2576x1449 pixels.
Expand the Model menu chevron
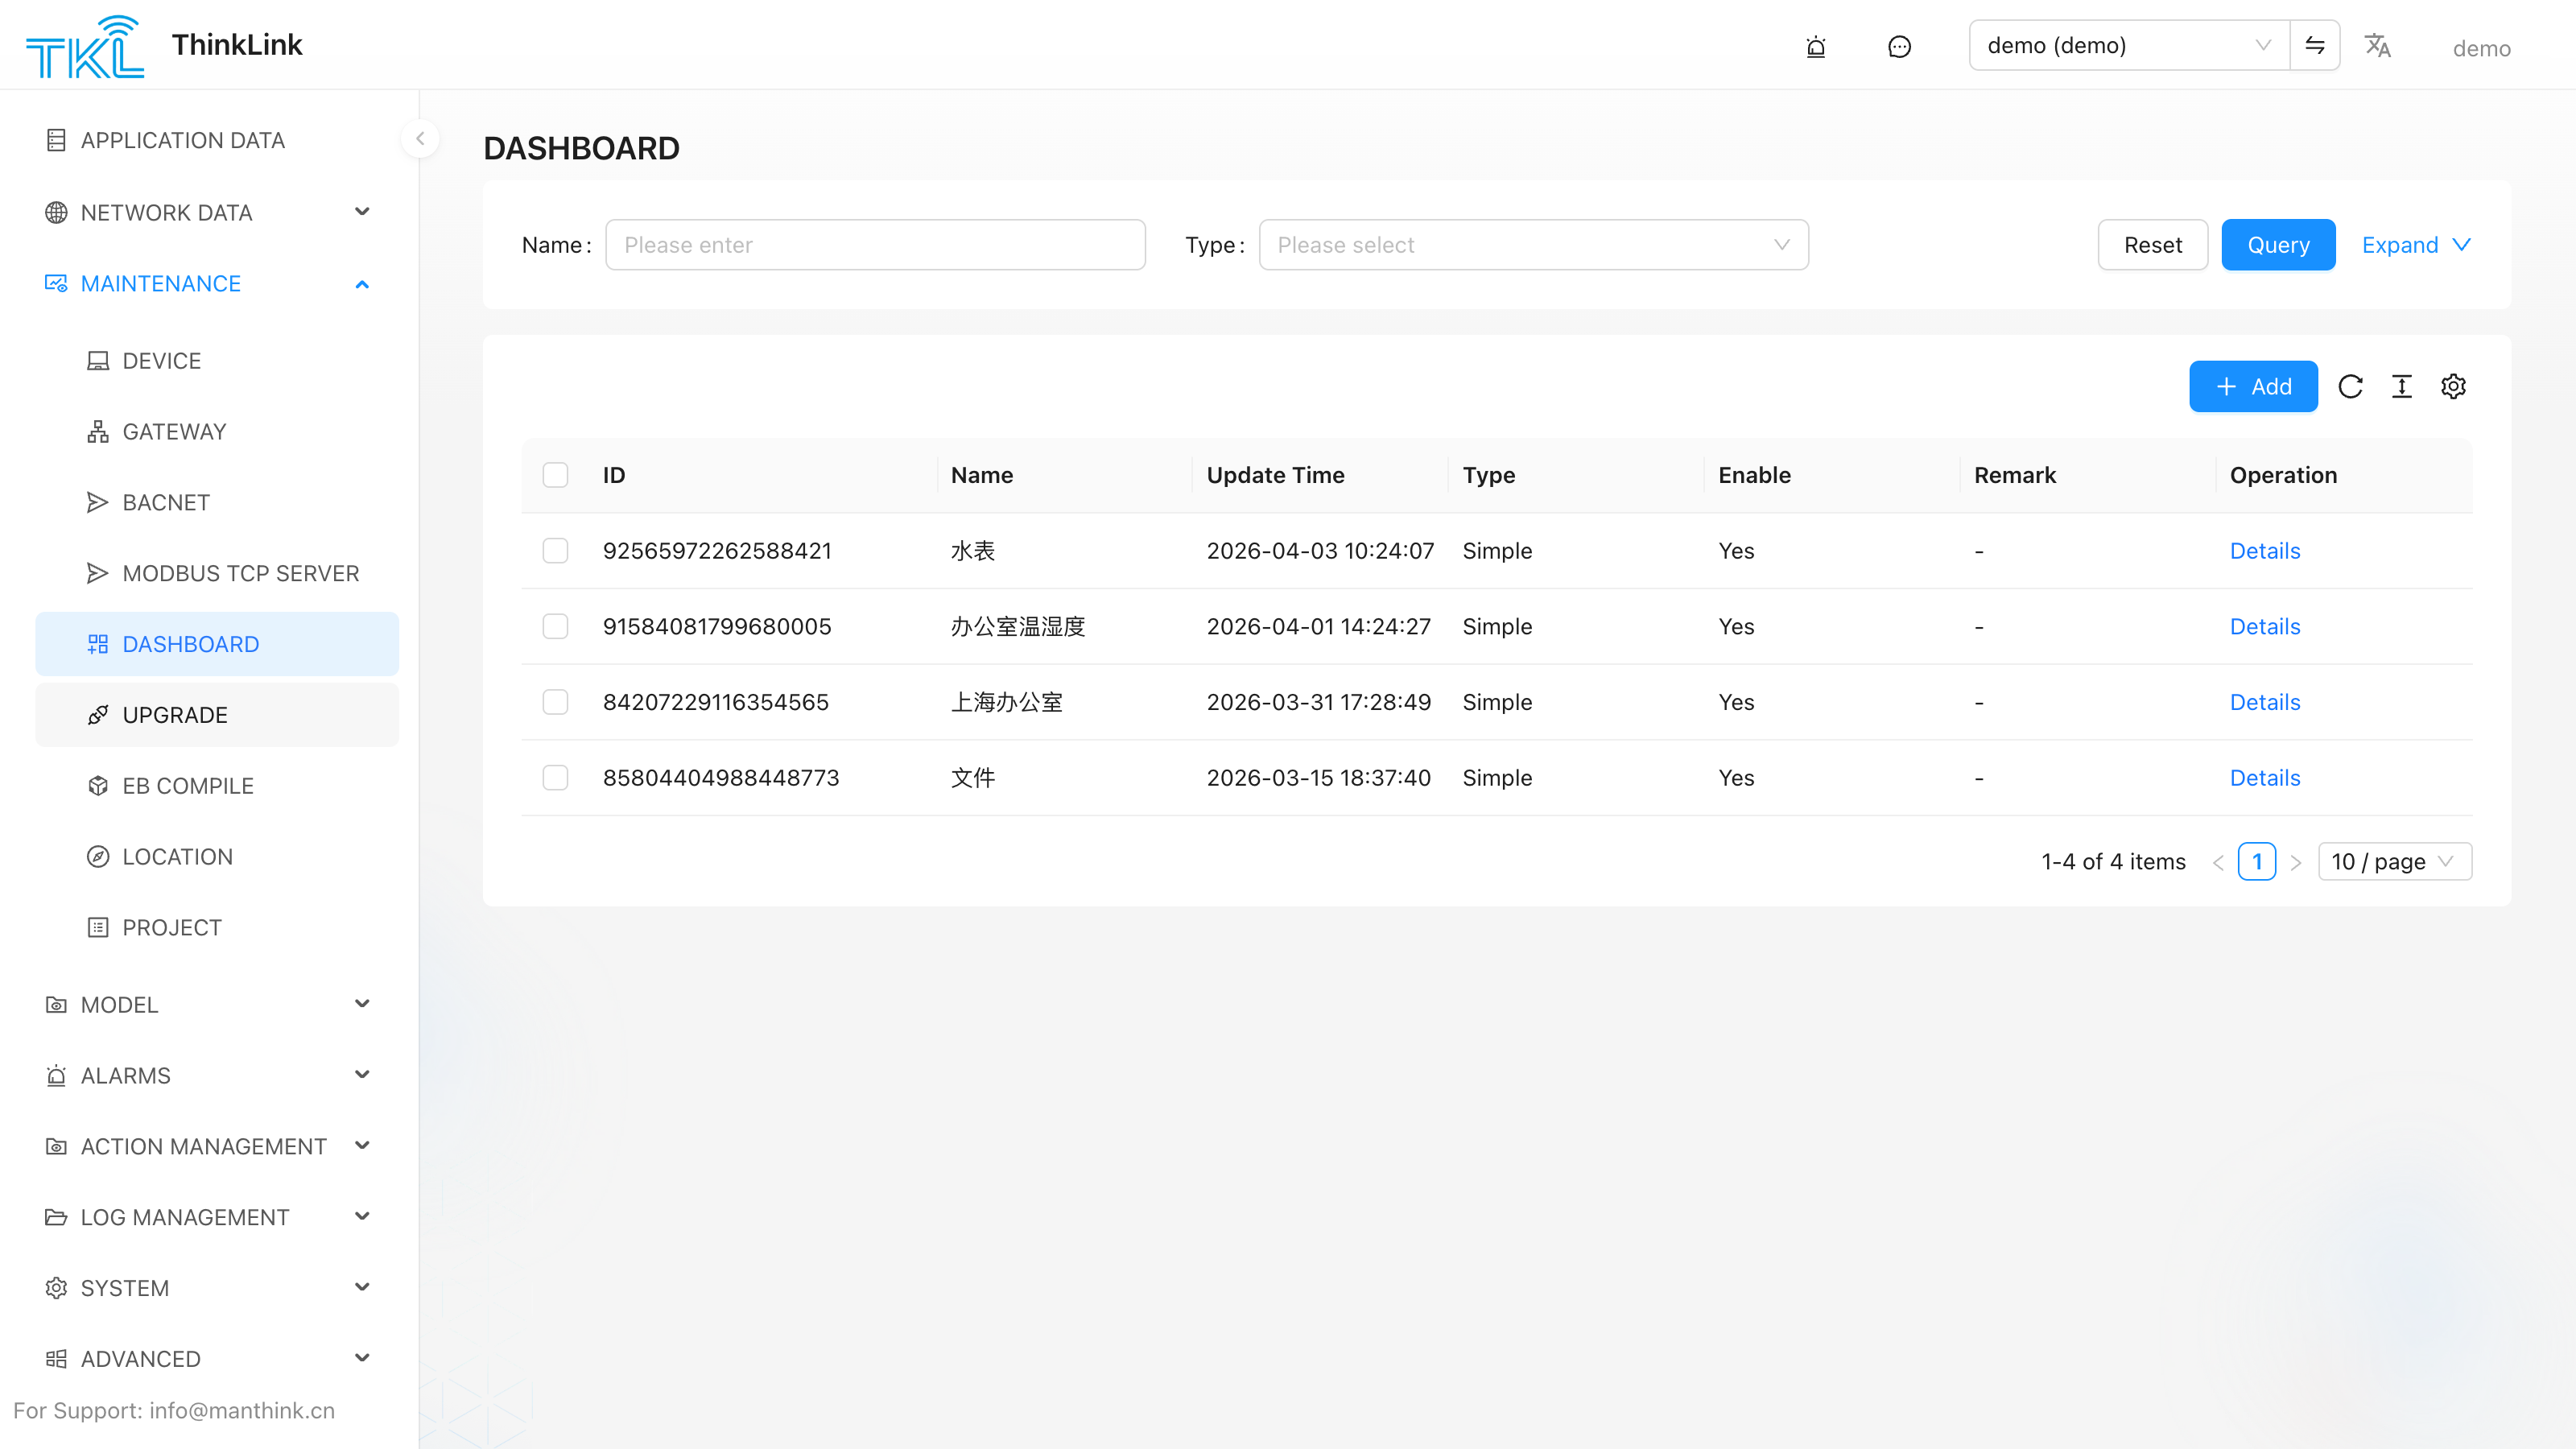tap(362, 1004)
